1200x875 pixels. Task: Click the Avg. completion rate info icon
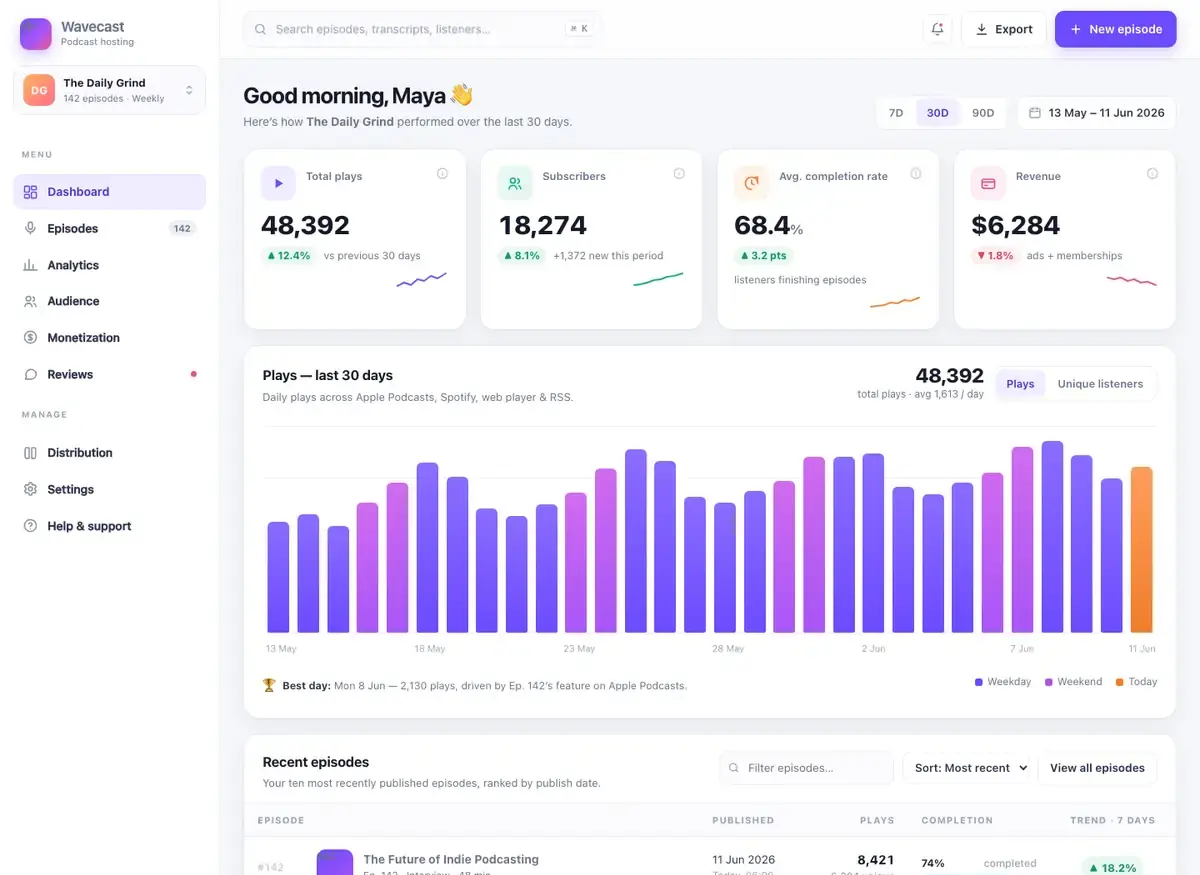tap(916, 174)
